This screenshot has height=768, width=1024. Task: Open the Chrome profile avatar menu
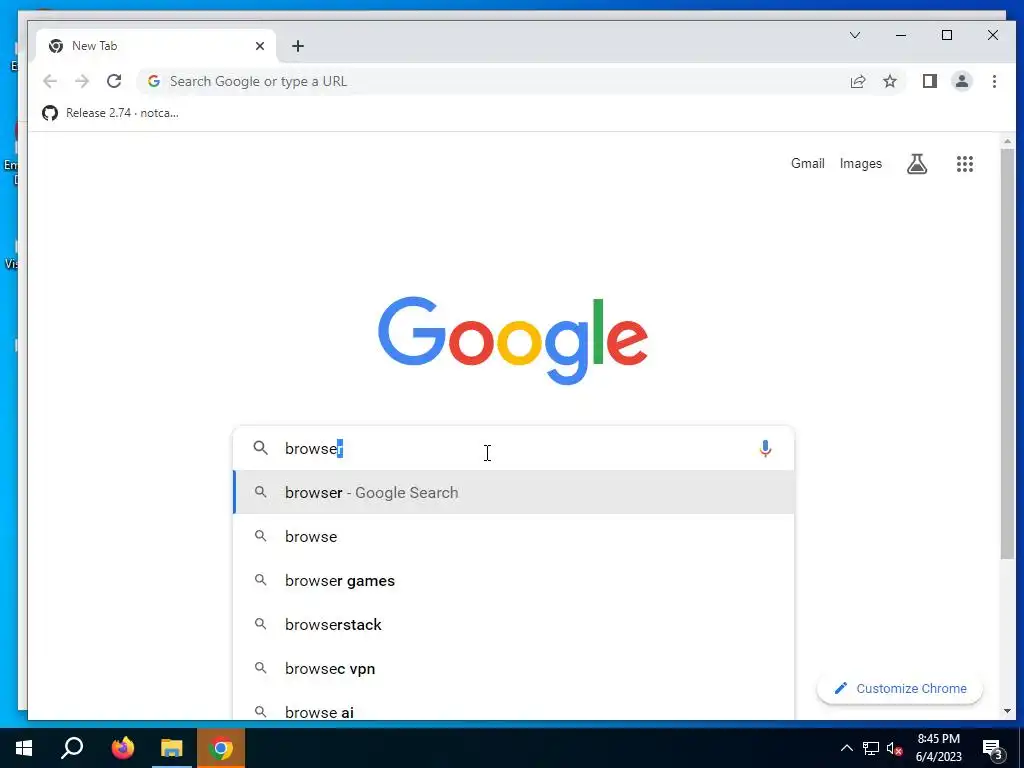tap(961, 81)
